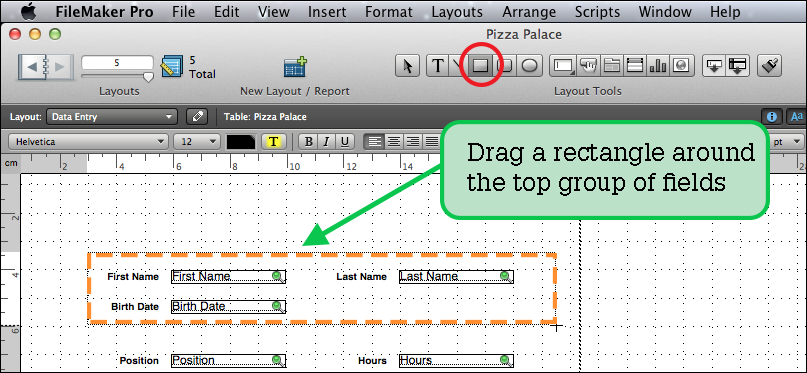The width and height of the screenshot is (807, 373).
Task: Click lookup icon in Birth Date field
Action: (278, 307)
